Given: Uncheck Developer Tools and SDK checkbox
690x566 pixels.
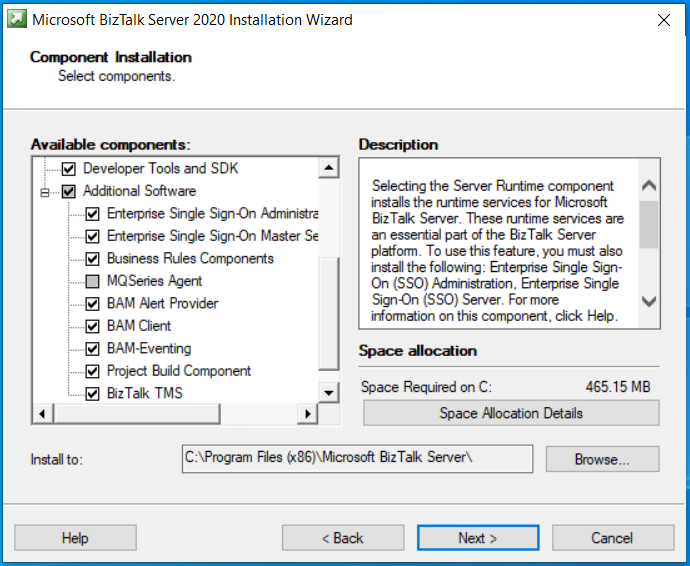Looking at the screenshot, I should pyautogui.click(x=68, y=169).
